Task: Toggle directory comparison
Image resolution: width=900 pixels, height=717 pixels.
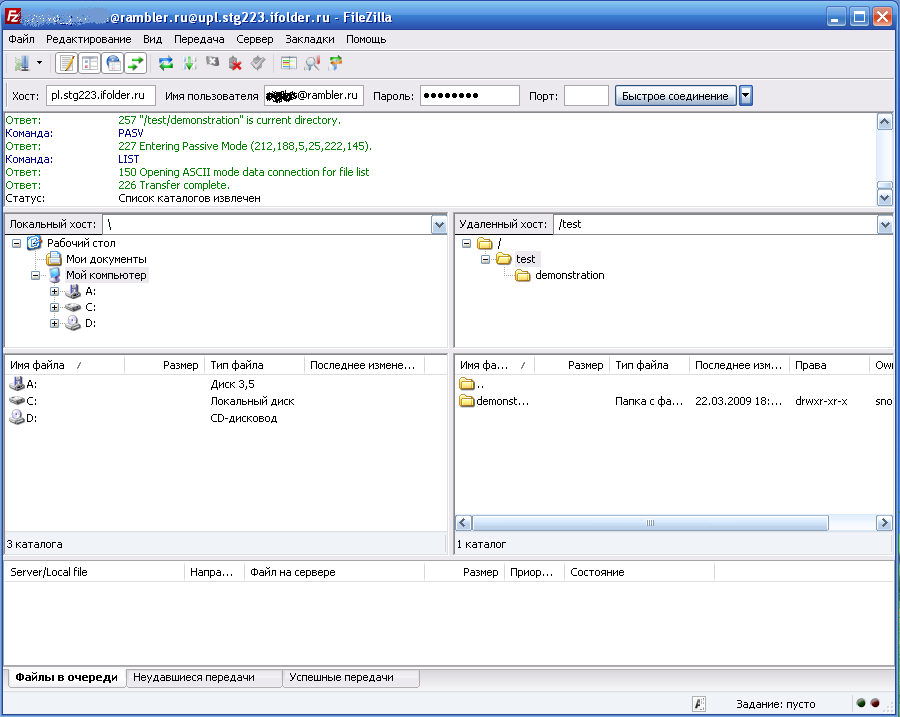Action: click(x=312, y=63)
